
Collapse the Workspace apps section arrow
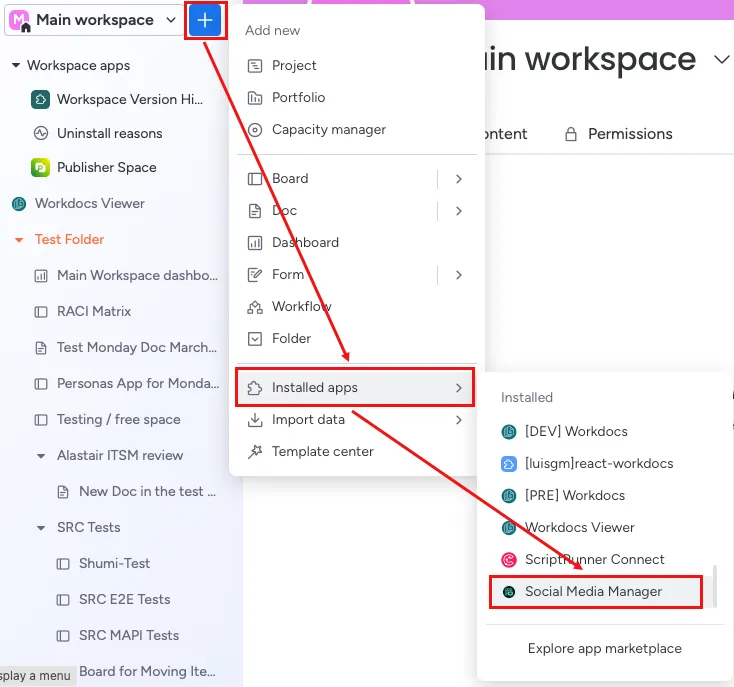(x=16, y=65)
